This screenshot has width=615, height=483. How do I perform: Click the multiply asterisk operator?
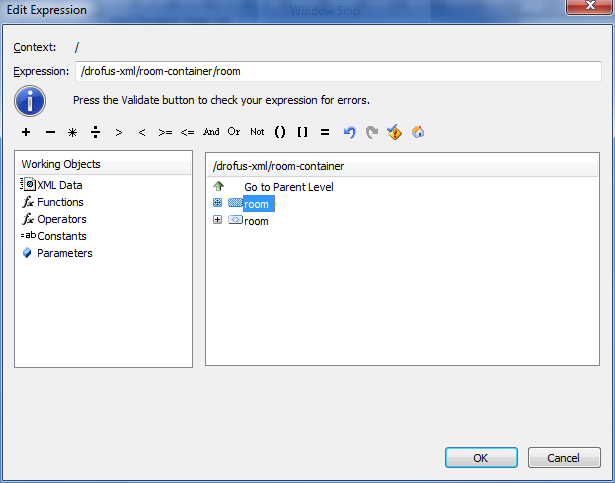tap(73, 132)
